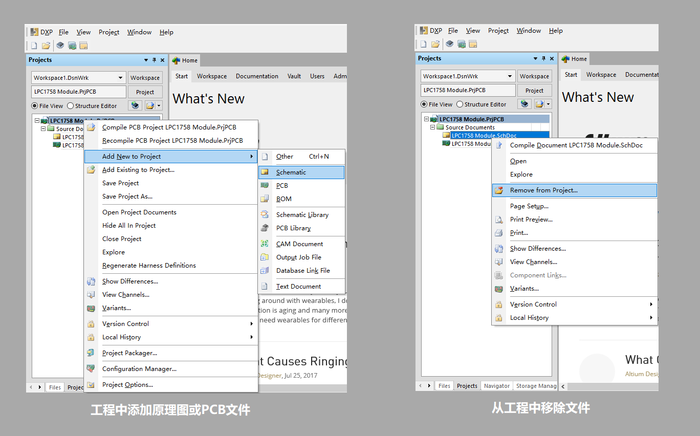Select PCB icon entry in submenu
Screen dimensions: 700x436
click(x=265, y=186)
